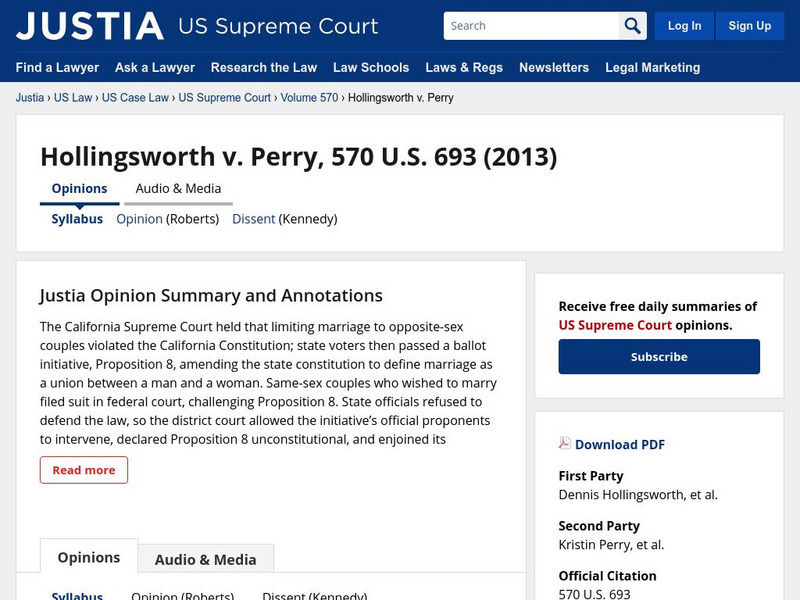This screenshot has width=800, height=600.
Task: Open the Newsletters page
Action: tap(552, 68)
